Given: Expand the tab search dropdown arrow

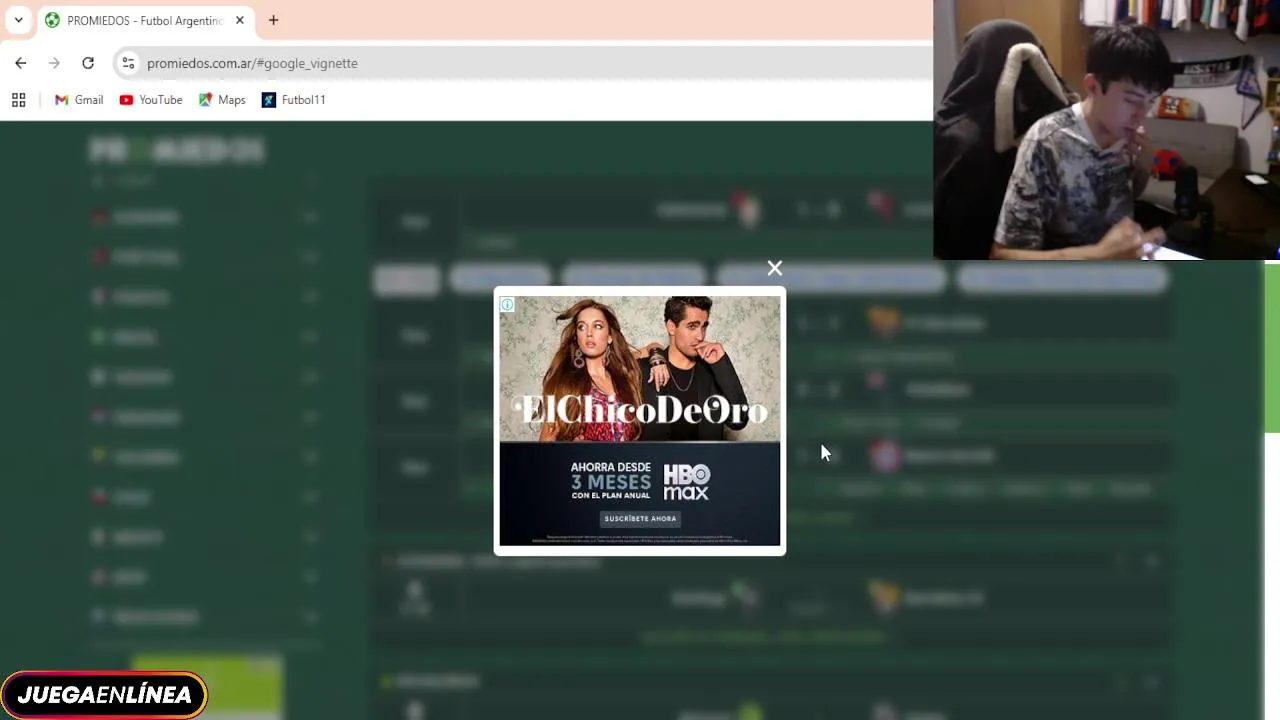Looking at the screenshot, I should pos(18,20).
